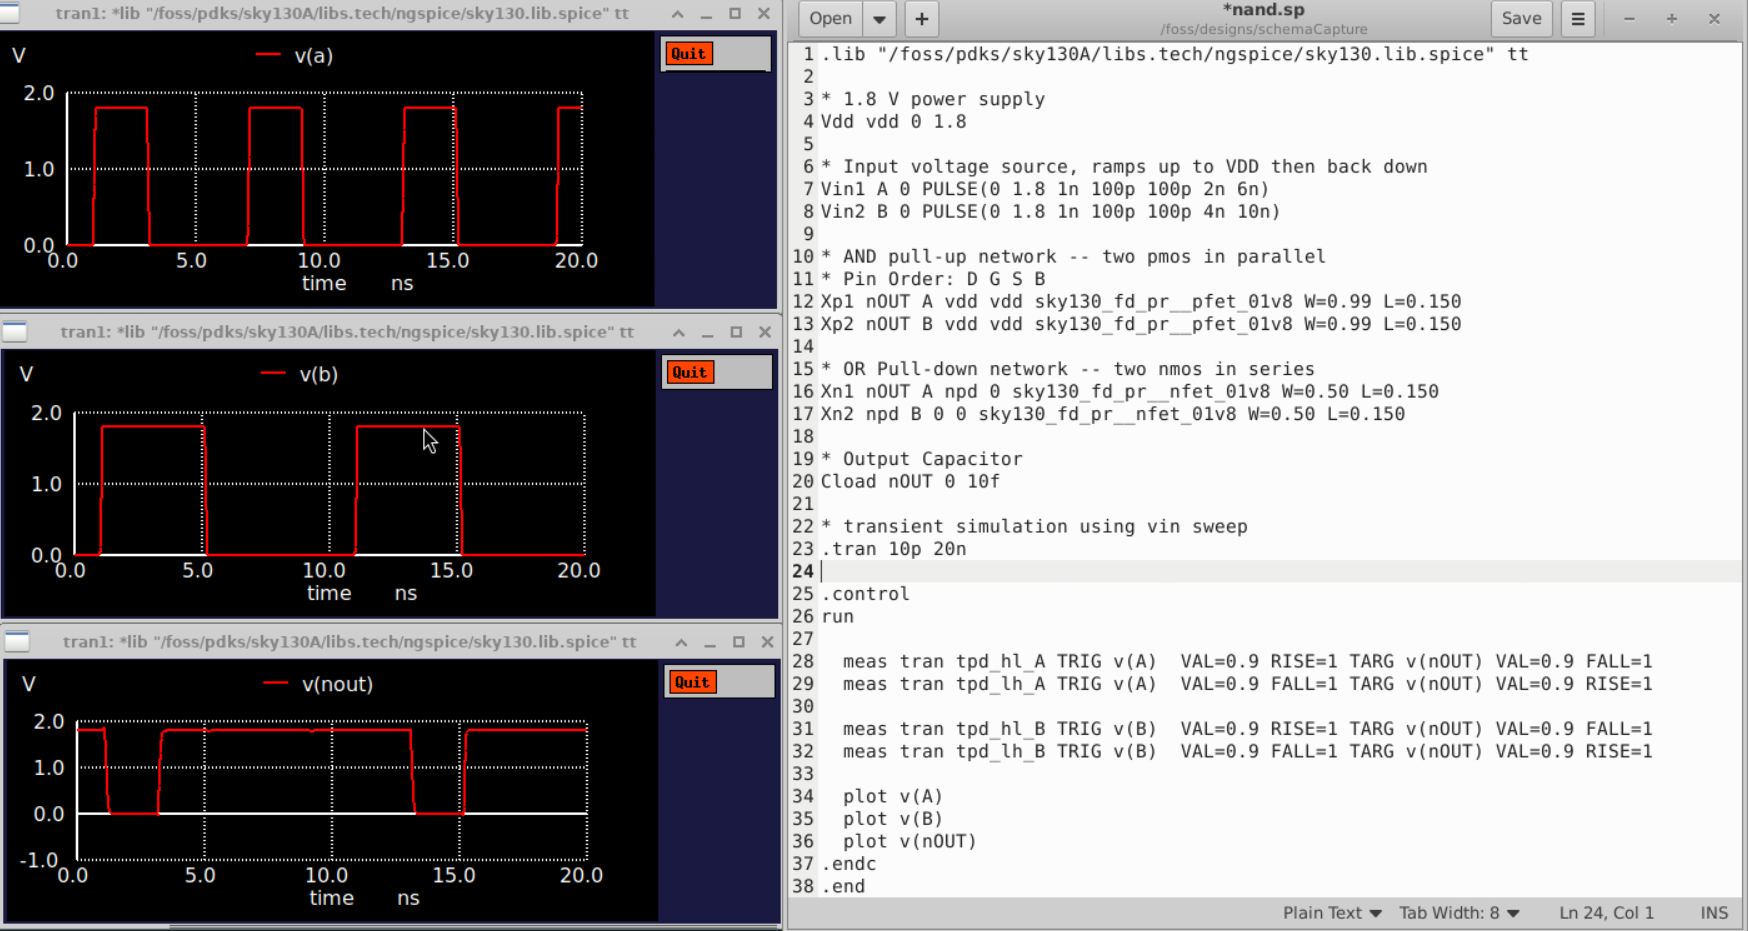Screen dimensions: 1748x931
Task: Click the Ln 24, Col 1 indicator
Action: (x=1606, y=912)
